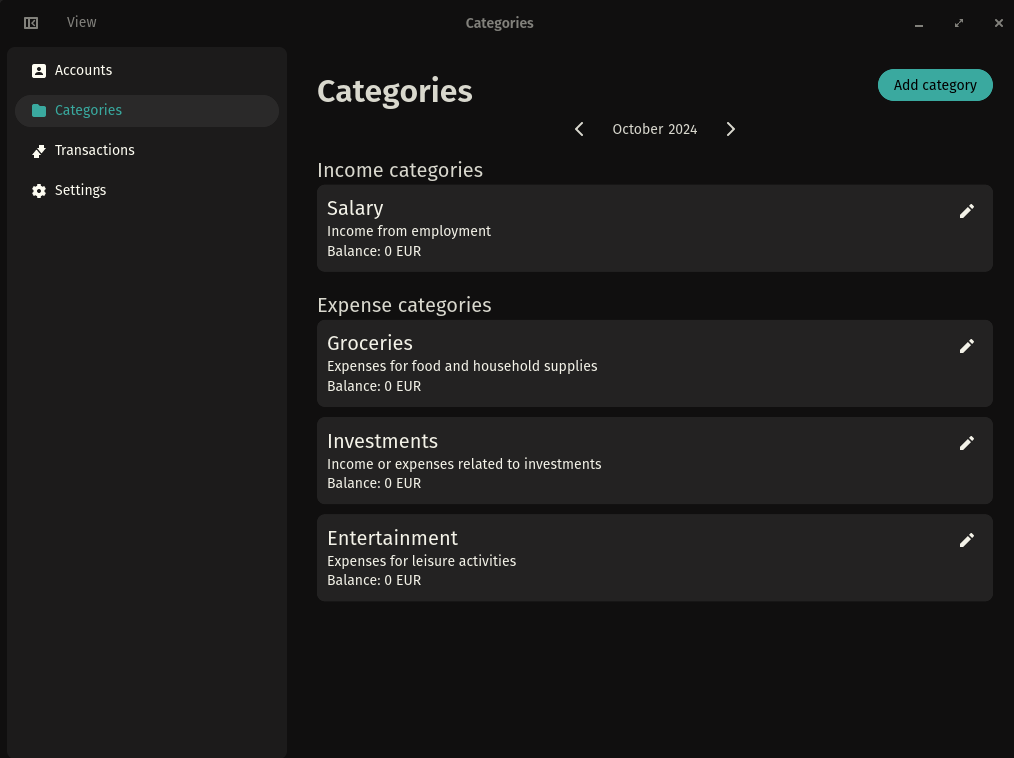Edit the Entertainment category

(966, 540)
